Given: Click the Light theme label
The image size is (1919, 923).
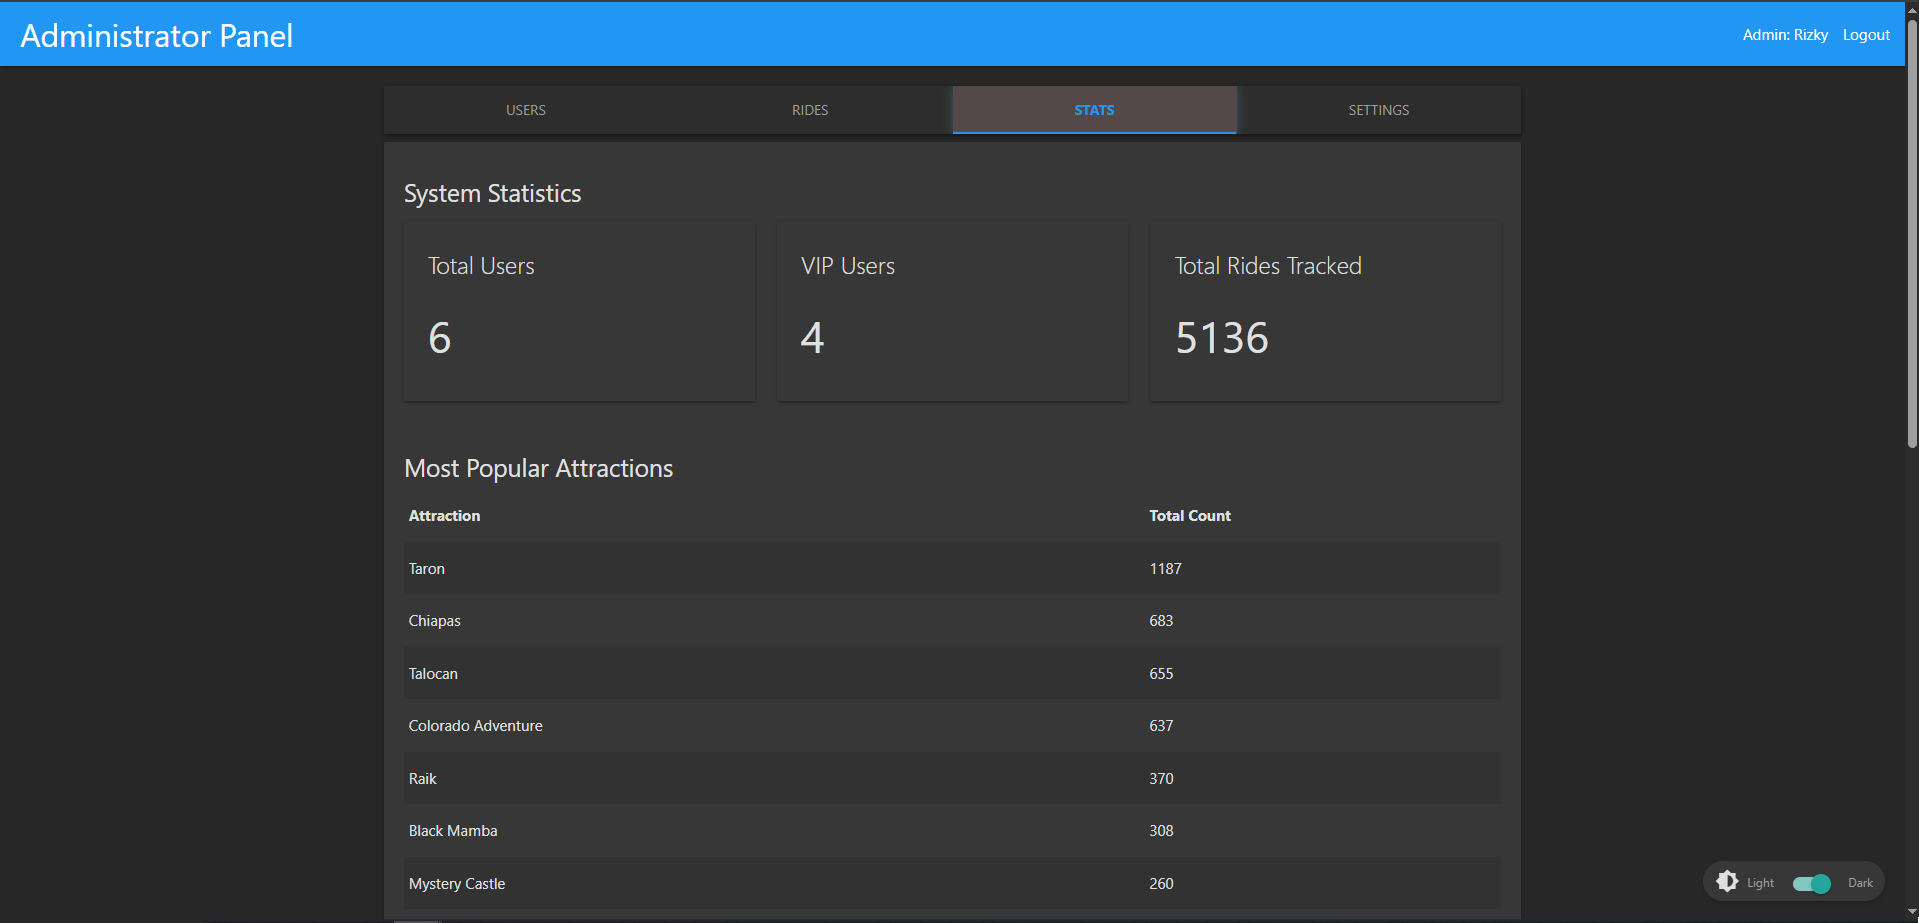Looking at the screenshot, I should 1760,883.
